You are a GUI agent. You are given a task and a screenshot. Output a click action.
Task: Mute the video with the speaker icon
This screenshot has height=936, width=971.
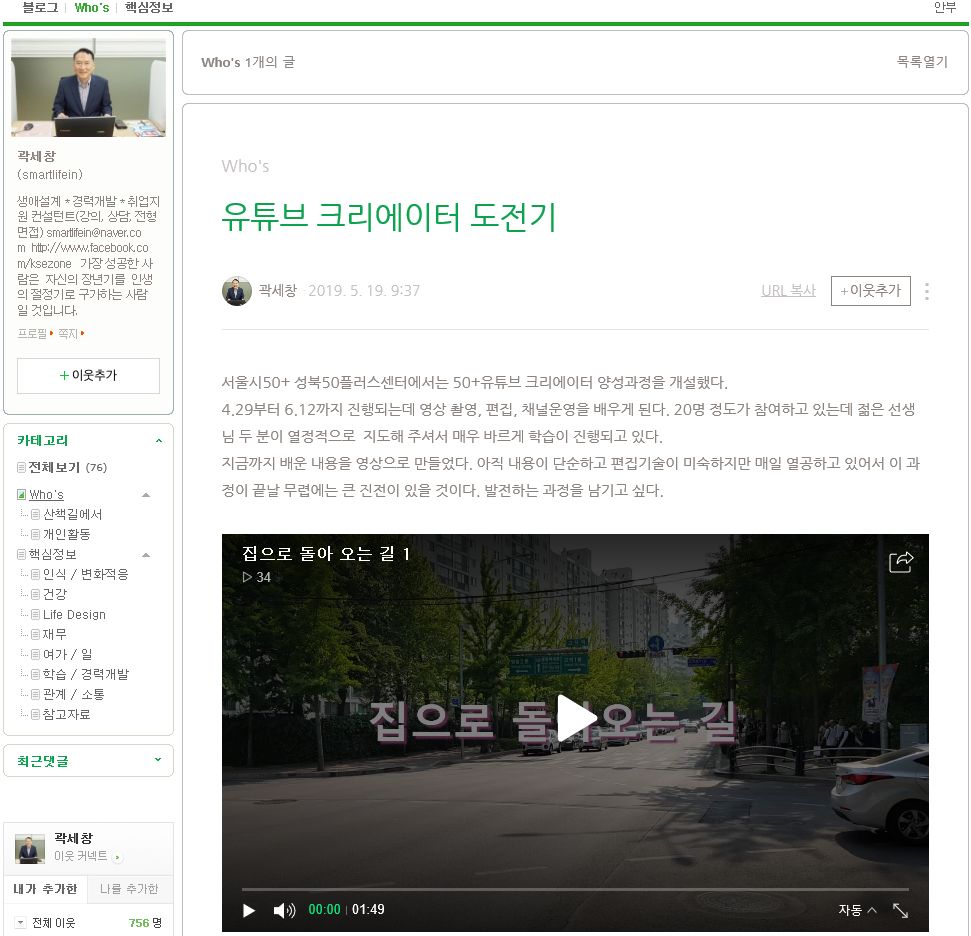[284, 910]
